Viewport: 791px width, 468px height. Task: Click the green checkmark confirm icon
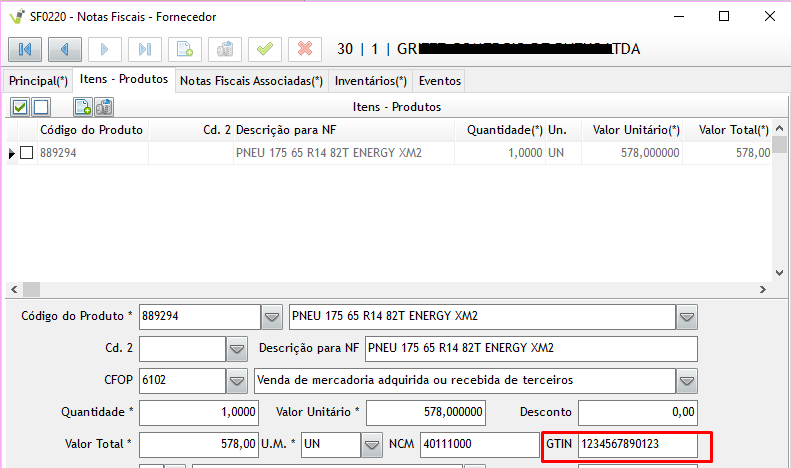tap(265, 49)
